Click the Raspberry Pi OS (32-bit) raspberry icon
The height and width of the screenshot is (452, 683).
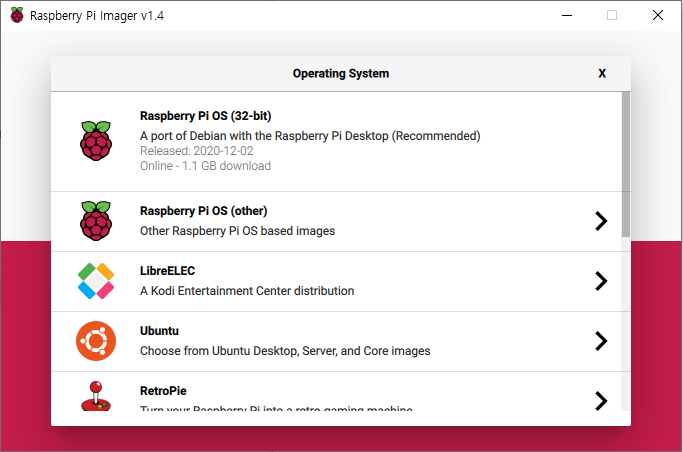point(96,141)
